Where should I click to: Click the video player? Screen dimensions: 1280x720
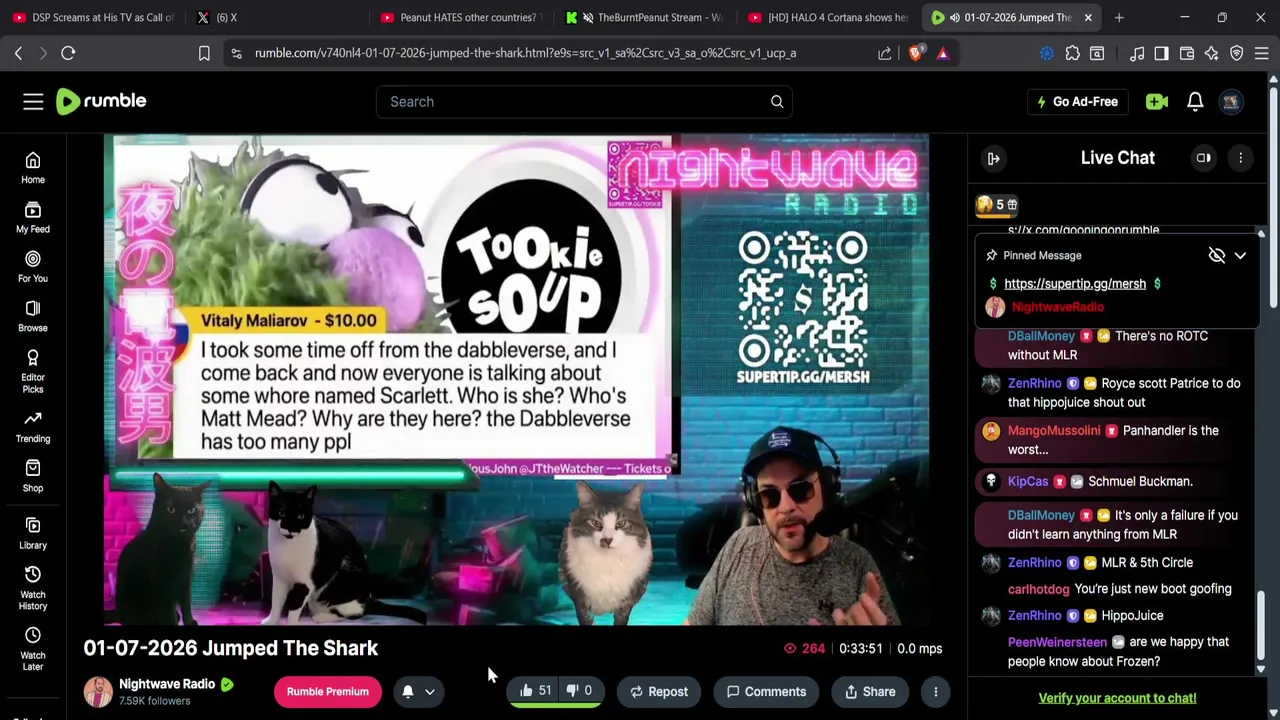pyautogui.click(x=516, y=380)
